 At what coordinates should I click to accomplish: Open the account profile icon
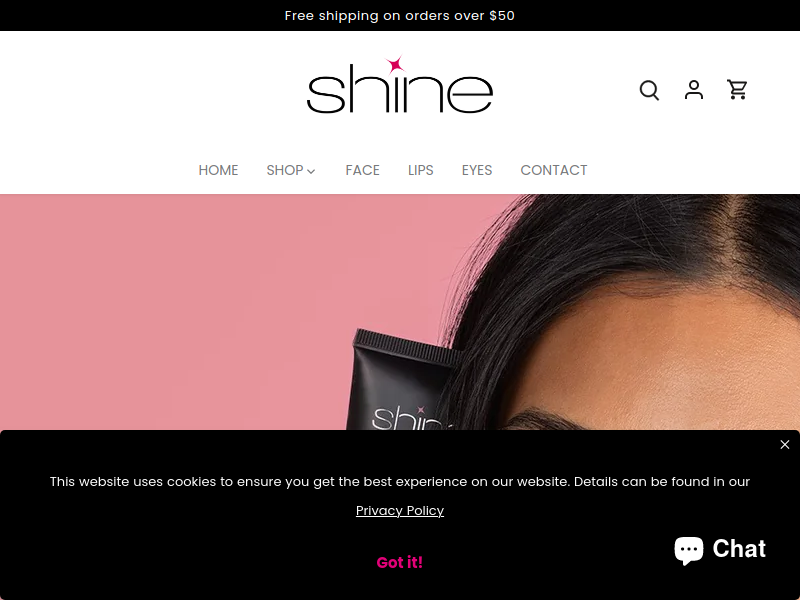pyautogui.click(x=693, y=90)
